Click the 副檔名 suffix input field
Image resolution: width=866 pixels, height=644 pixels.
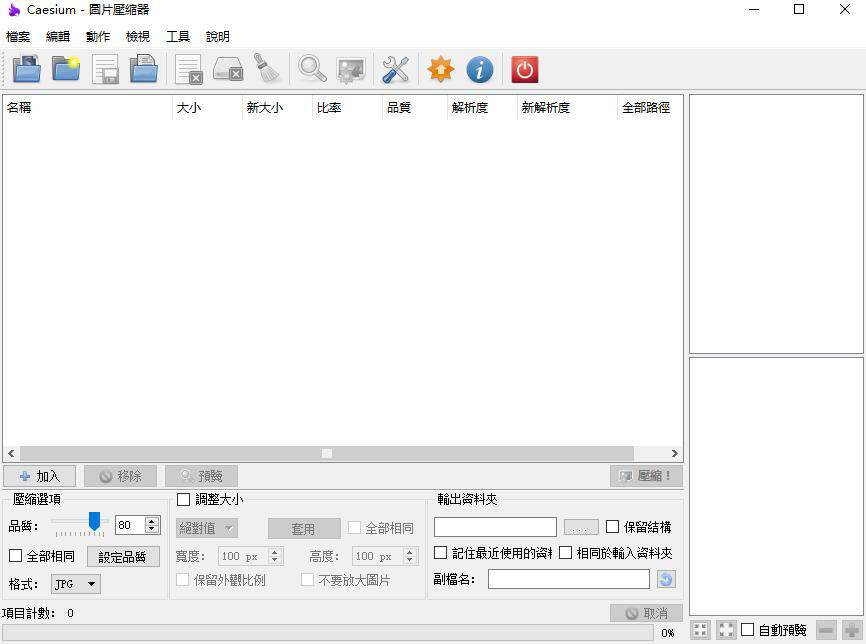pos(569,579)
